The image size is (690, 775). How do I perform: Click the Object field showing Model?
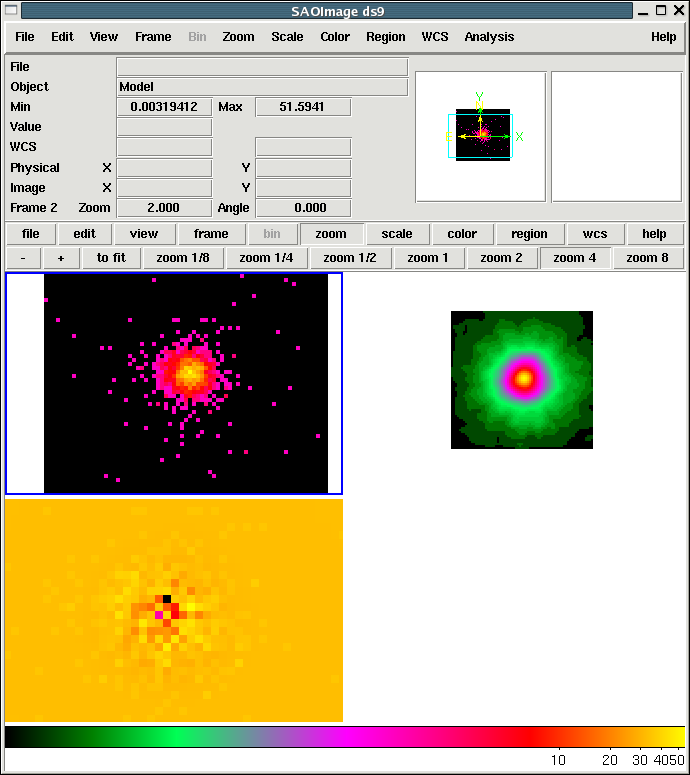(262, 87)
